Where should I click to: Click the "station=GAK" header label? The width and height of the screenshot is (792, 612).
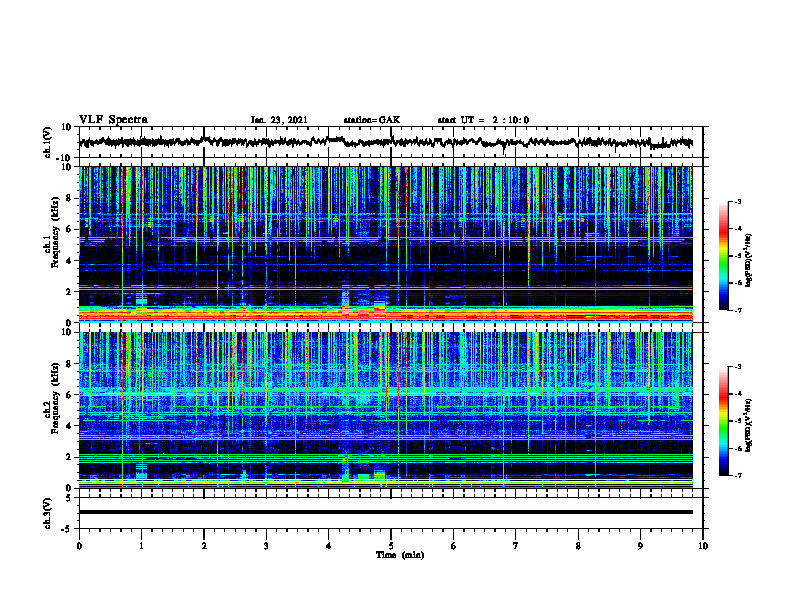(x=372, y=120)
